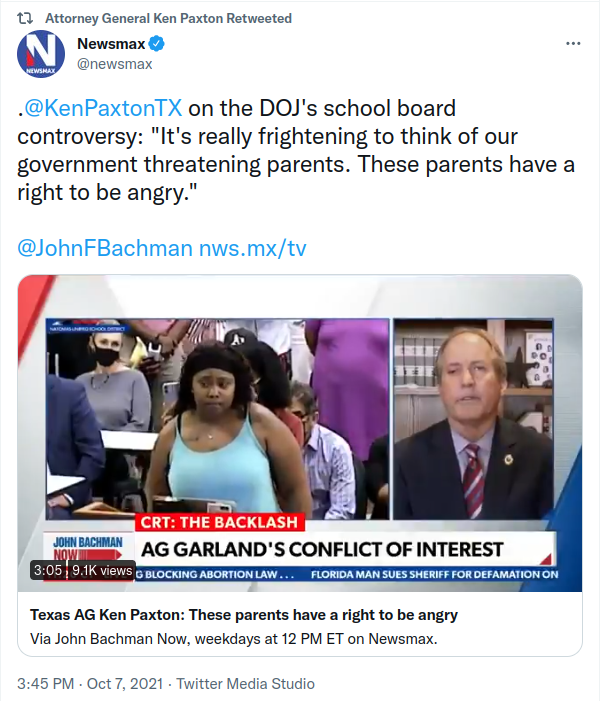The image size is (602, 701).
Task: Click the retweet arrows icon above the tweet
Action: [25, 18]
